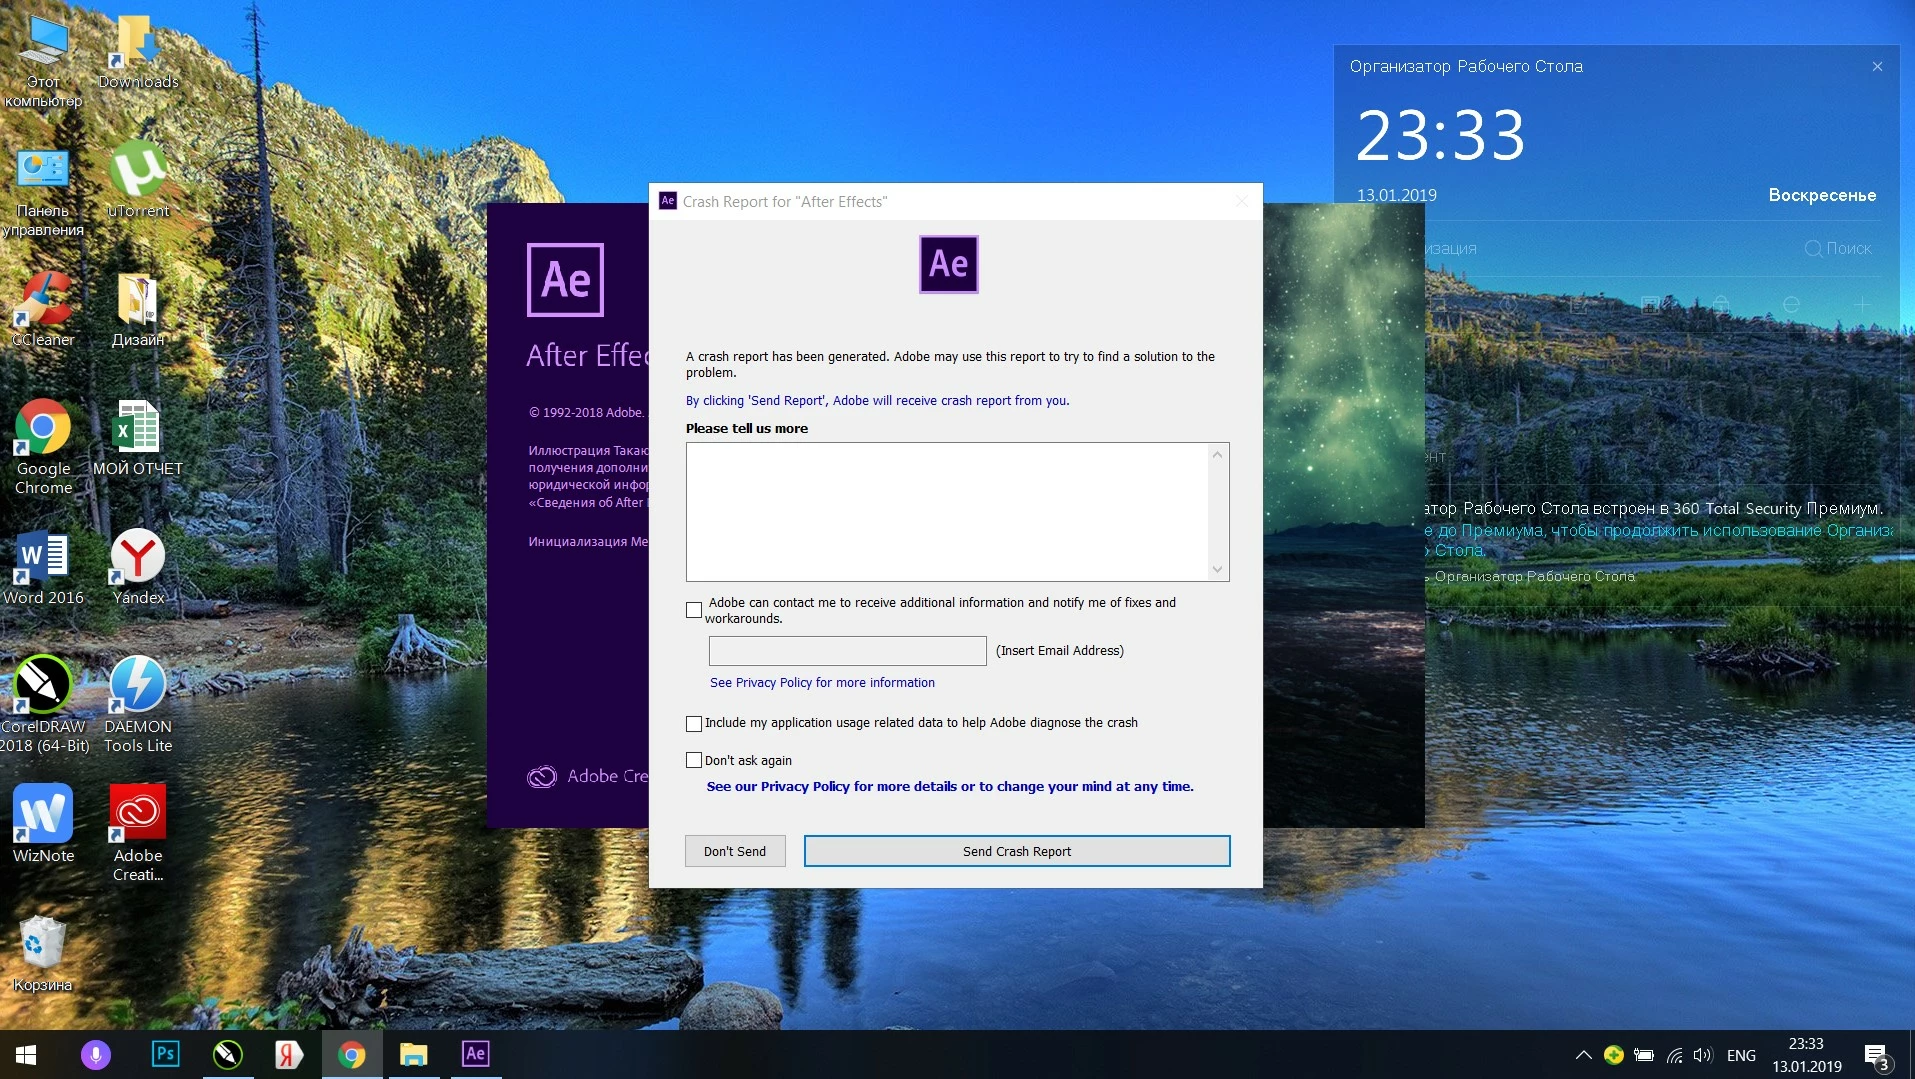Launch Yandex browser desktop shortcut
The height and width of the screenshot is (1079, 1915).
[x=138, y=567]
